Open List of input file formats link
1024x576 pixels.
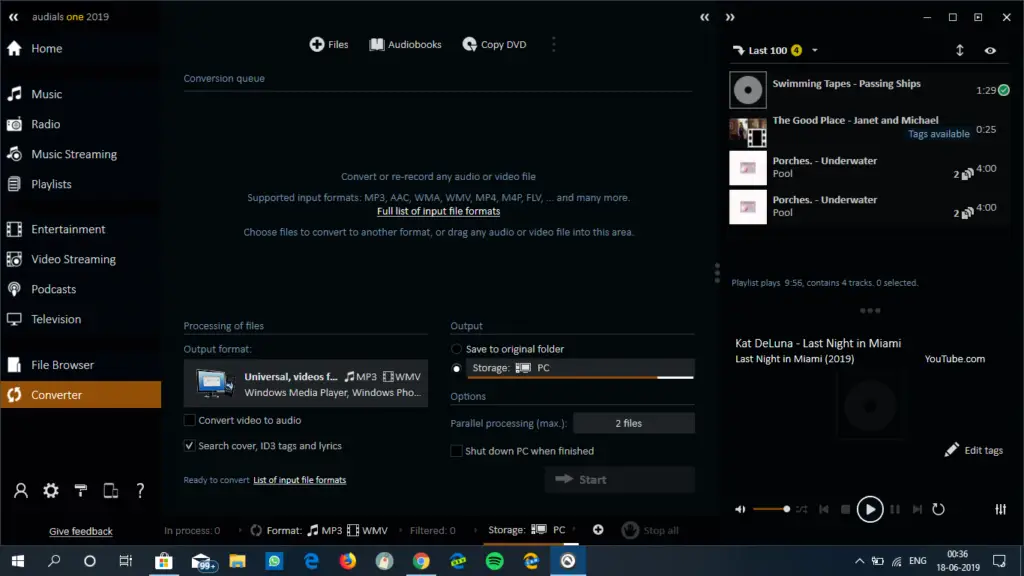click(x=300, y=480)
